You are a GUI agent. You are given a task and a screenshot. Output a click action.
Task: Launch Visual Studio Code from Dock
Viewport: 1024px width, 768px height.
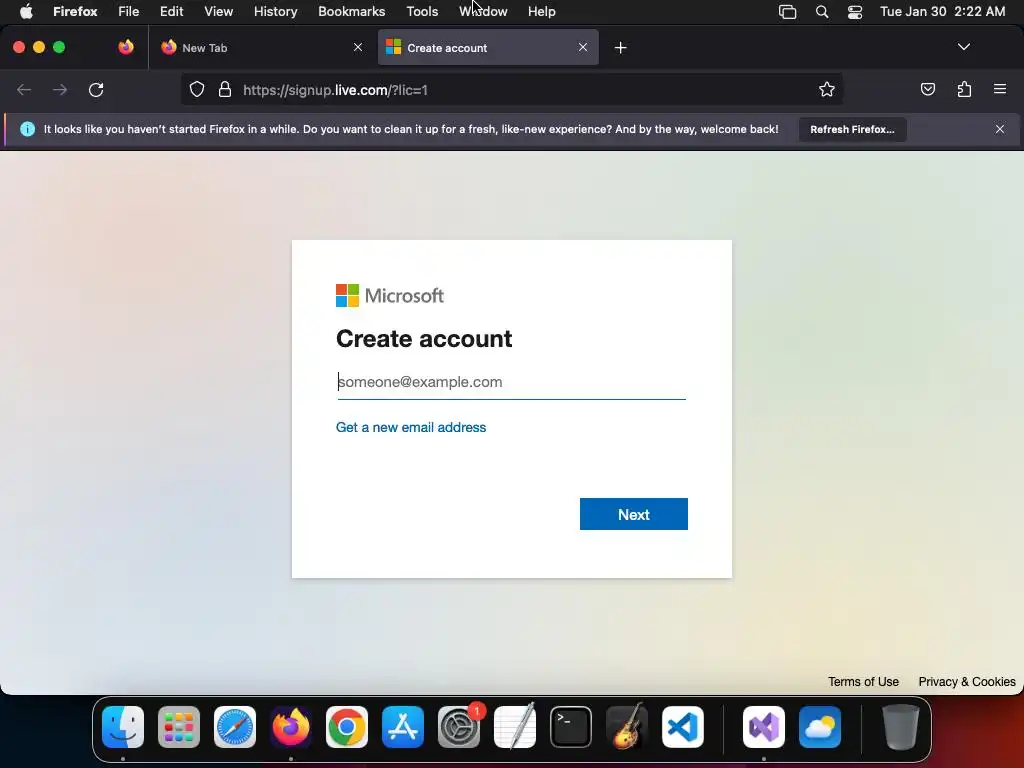point(683,727)
